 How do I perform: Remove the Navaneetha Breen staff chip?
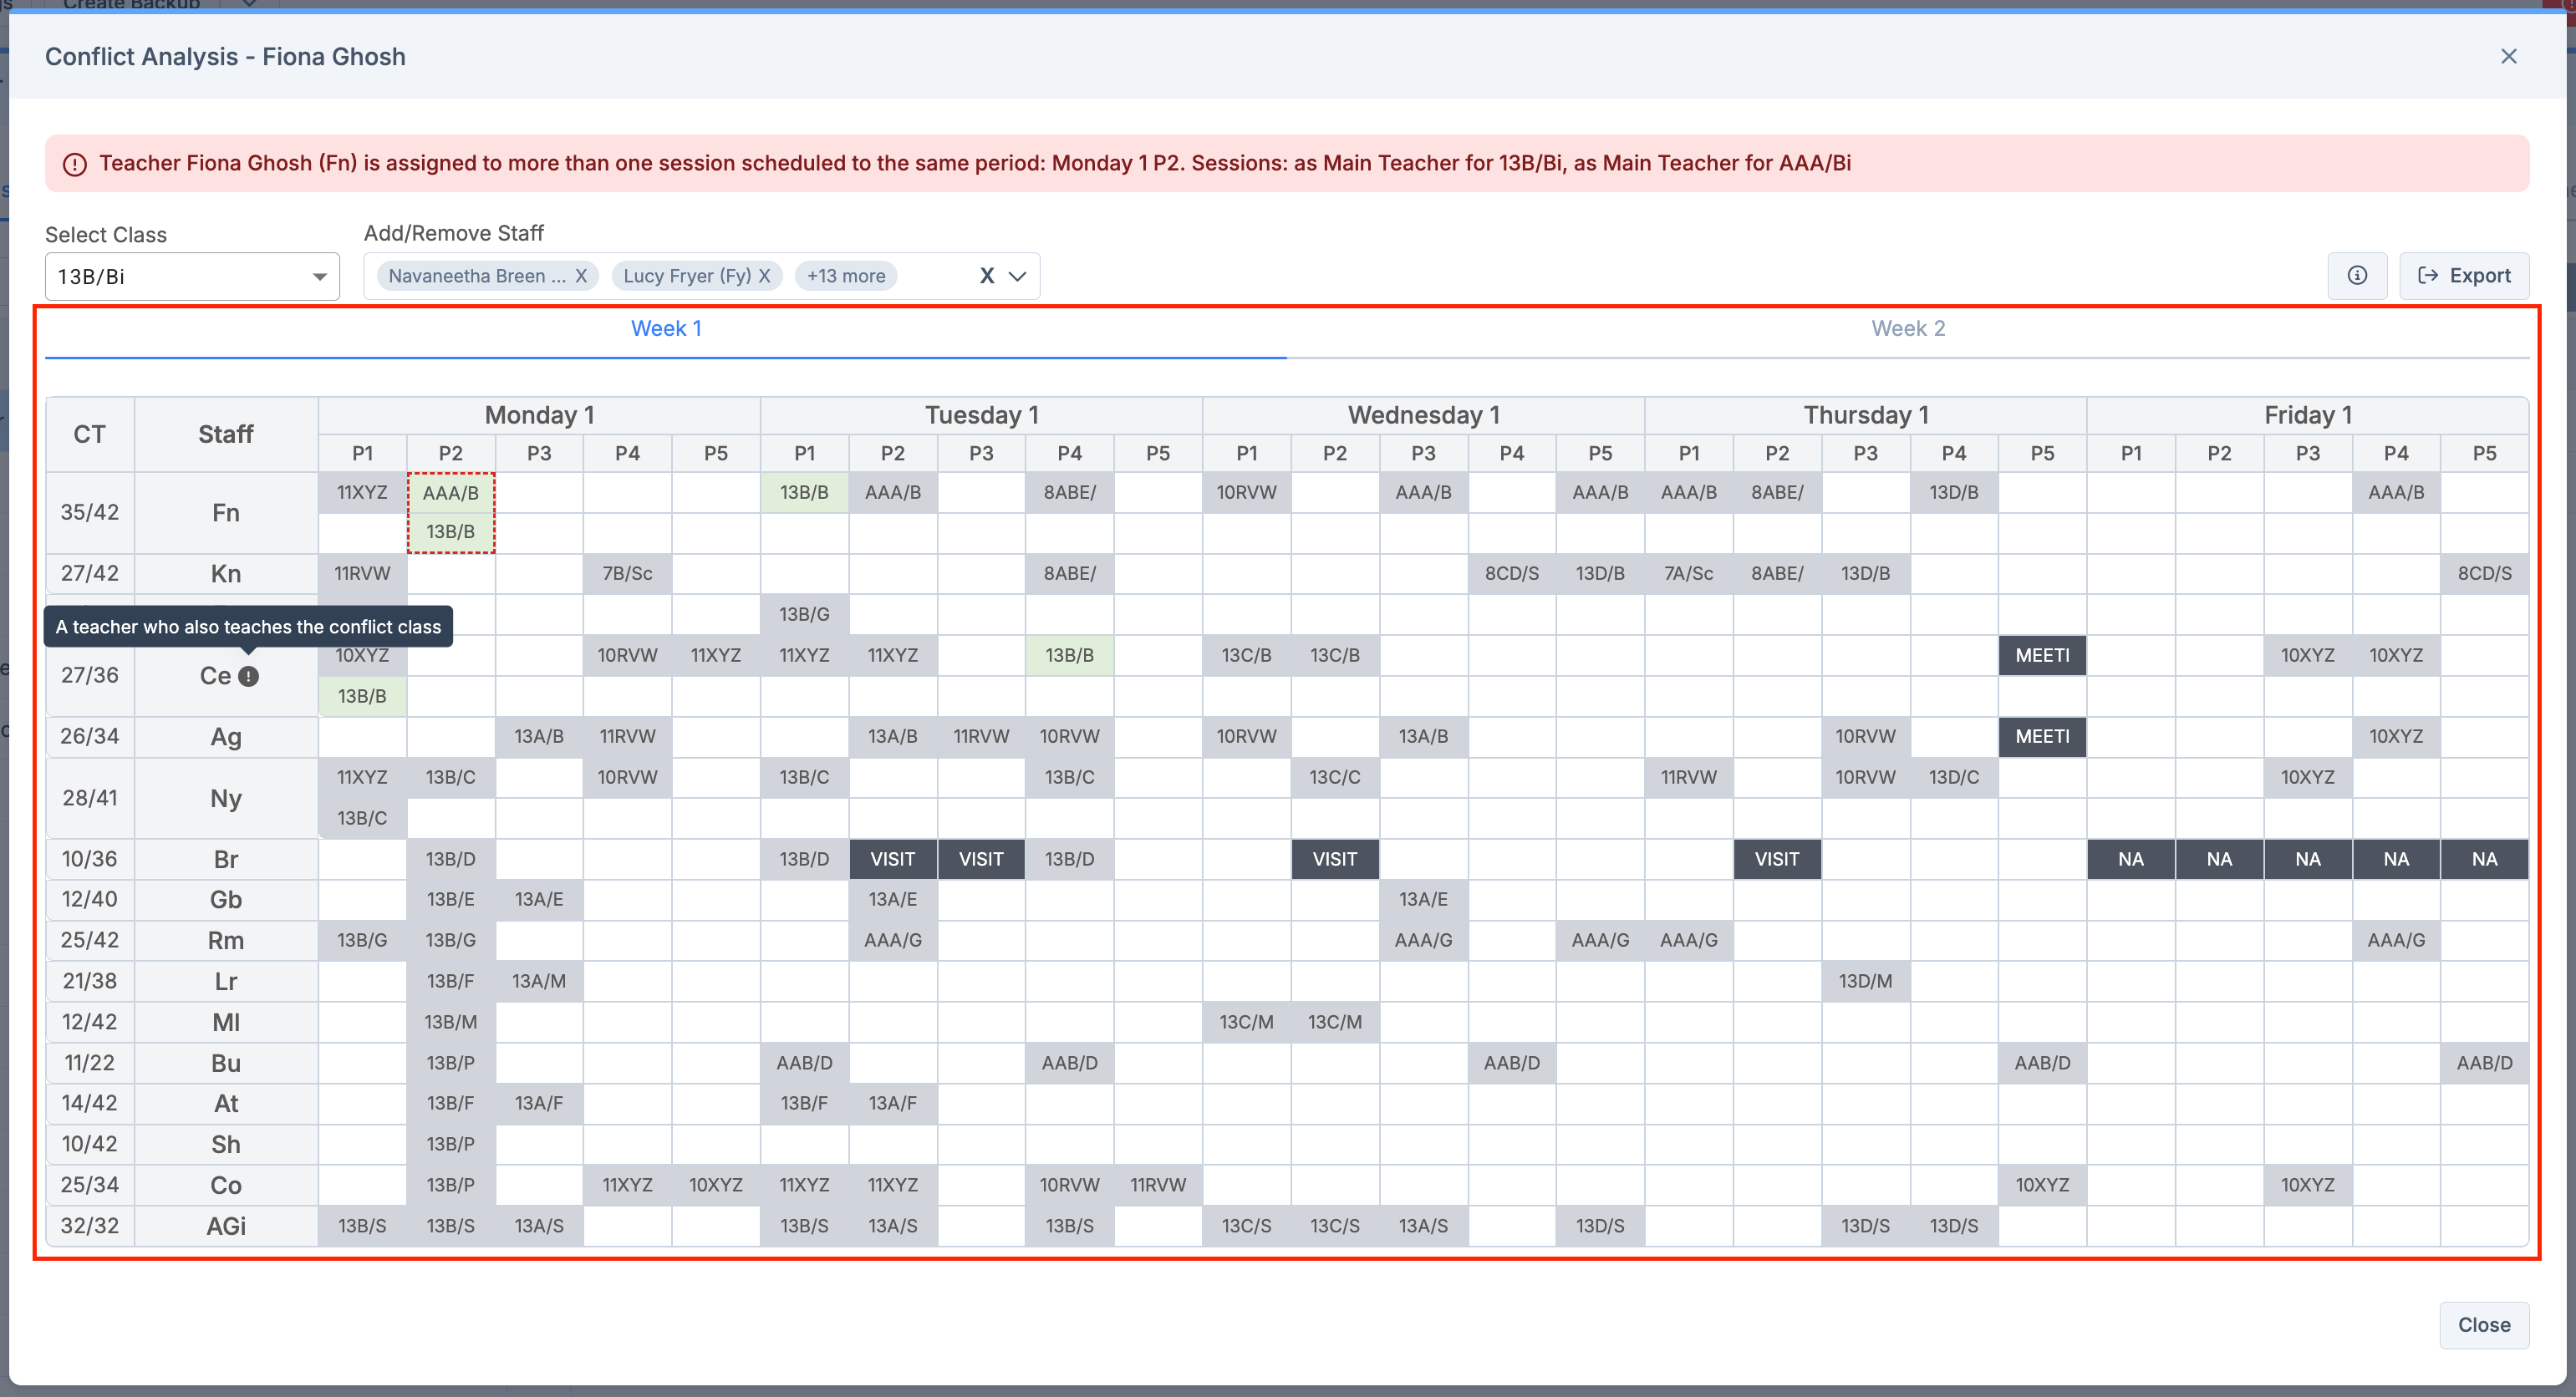point(580,276)
